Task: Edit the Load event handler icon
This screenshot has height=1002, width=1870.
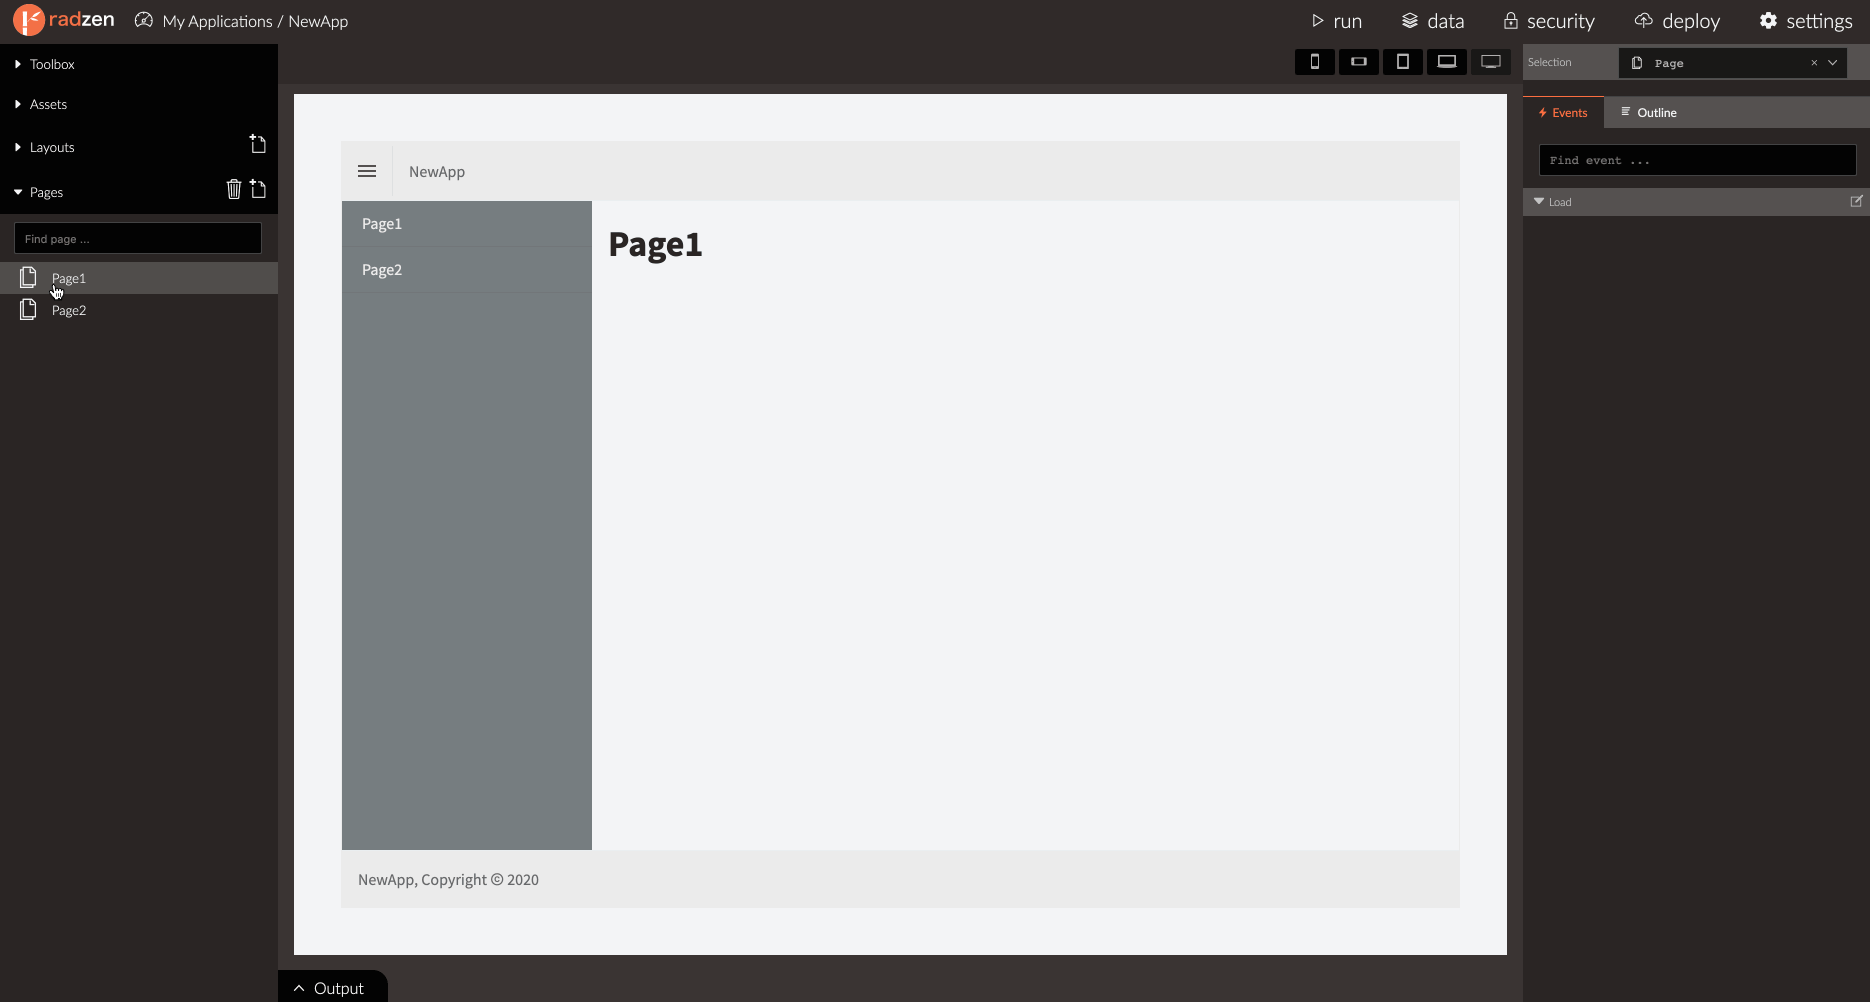Action: point(1856,201)
